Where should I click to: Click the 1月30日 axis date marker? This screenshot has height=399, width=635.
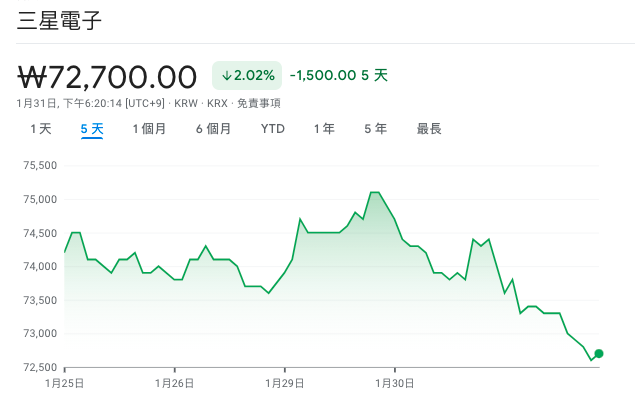click(x=395, y=383)
